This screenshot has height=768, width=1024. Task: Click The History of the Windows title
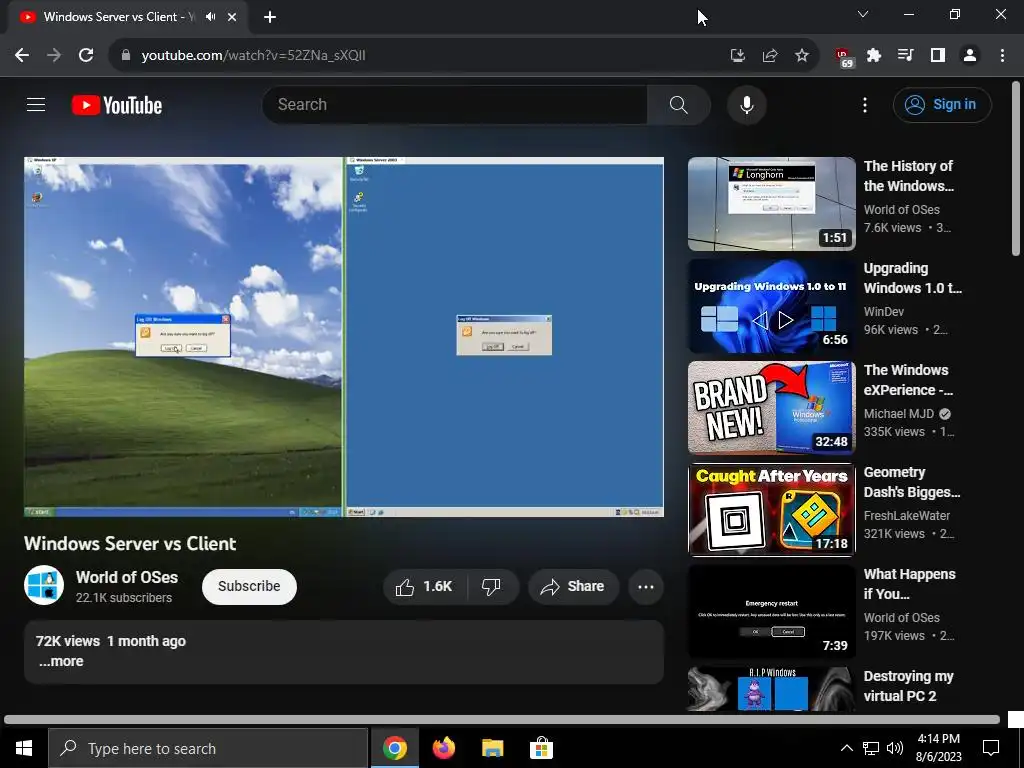click(908, 176)
